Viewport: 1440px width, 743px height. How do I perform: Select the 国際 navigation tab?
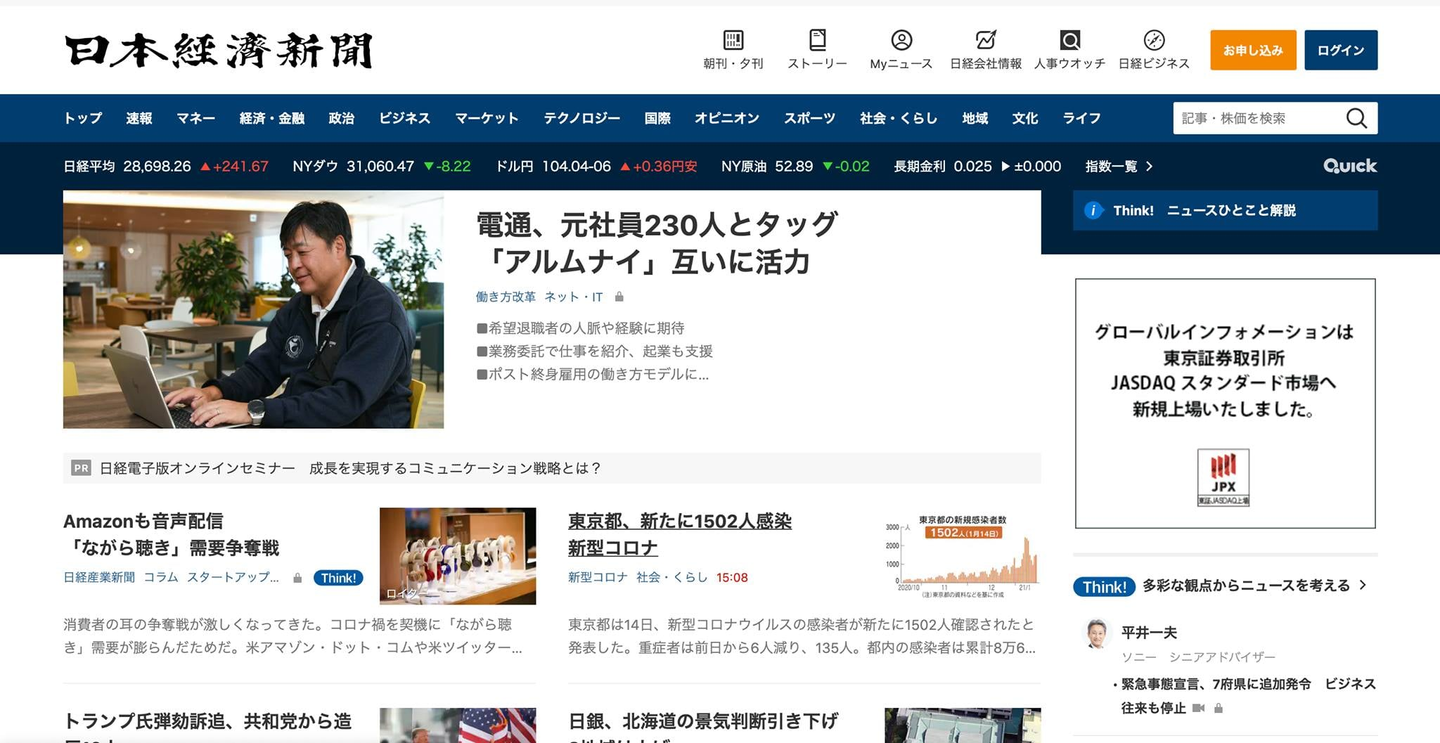(x=658, y=118)
